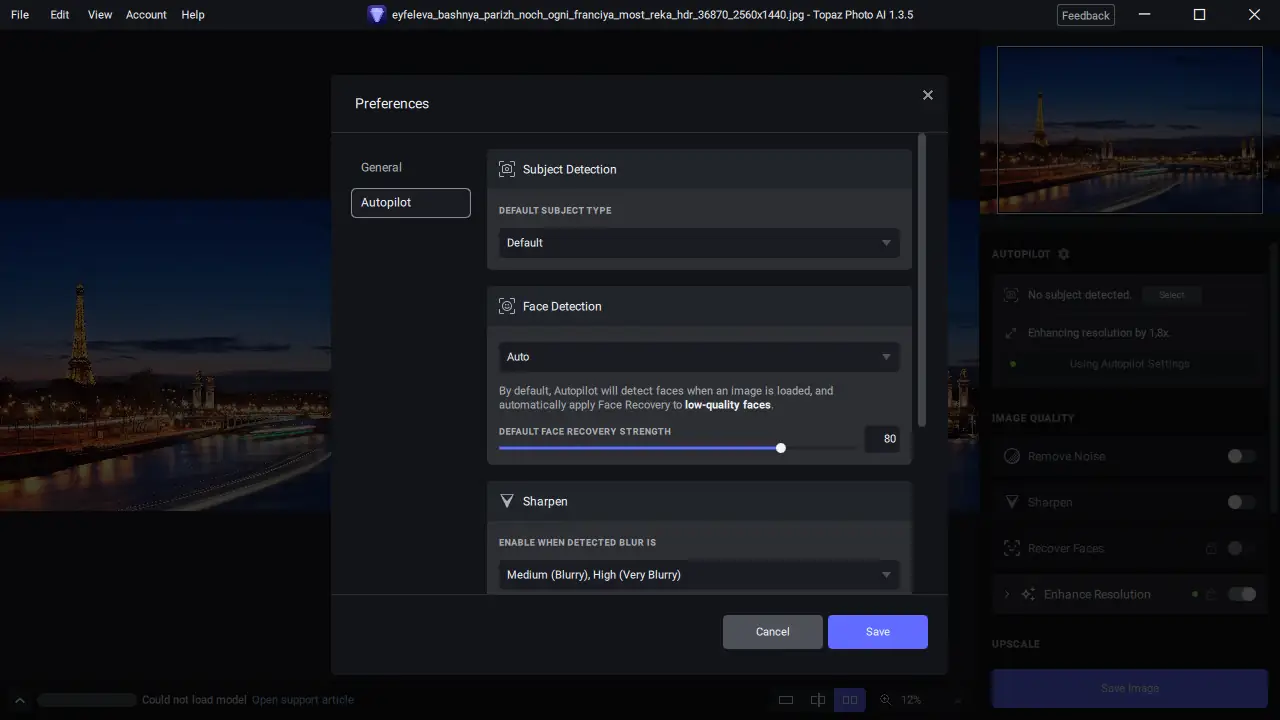Click the Subject Detection section icon
1280x720 pixels.
point(507,169)
